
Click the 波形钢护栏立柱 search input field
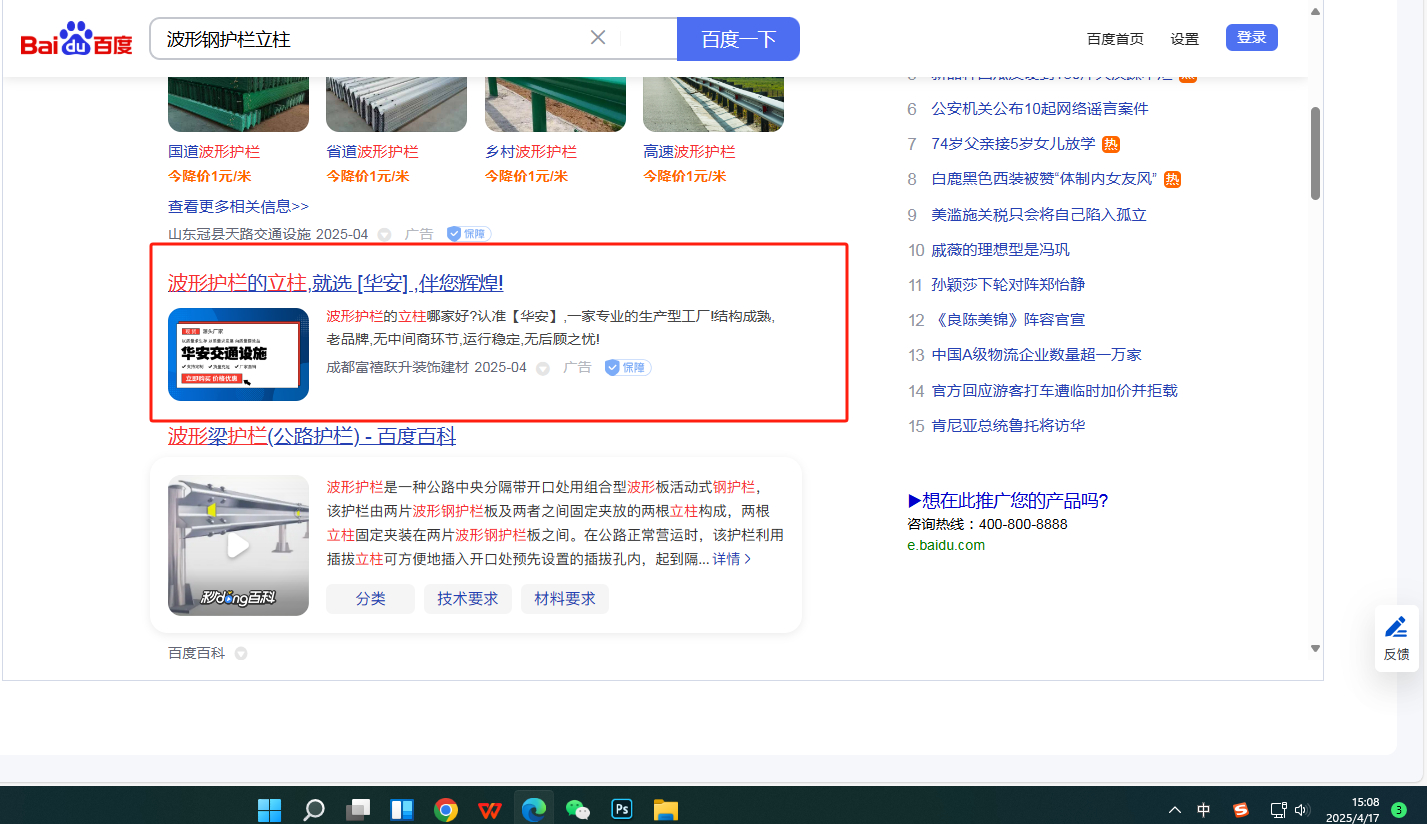(x=370, y=39)
